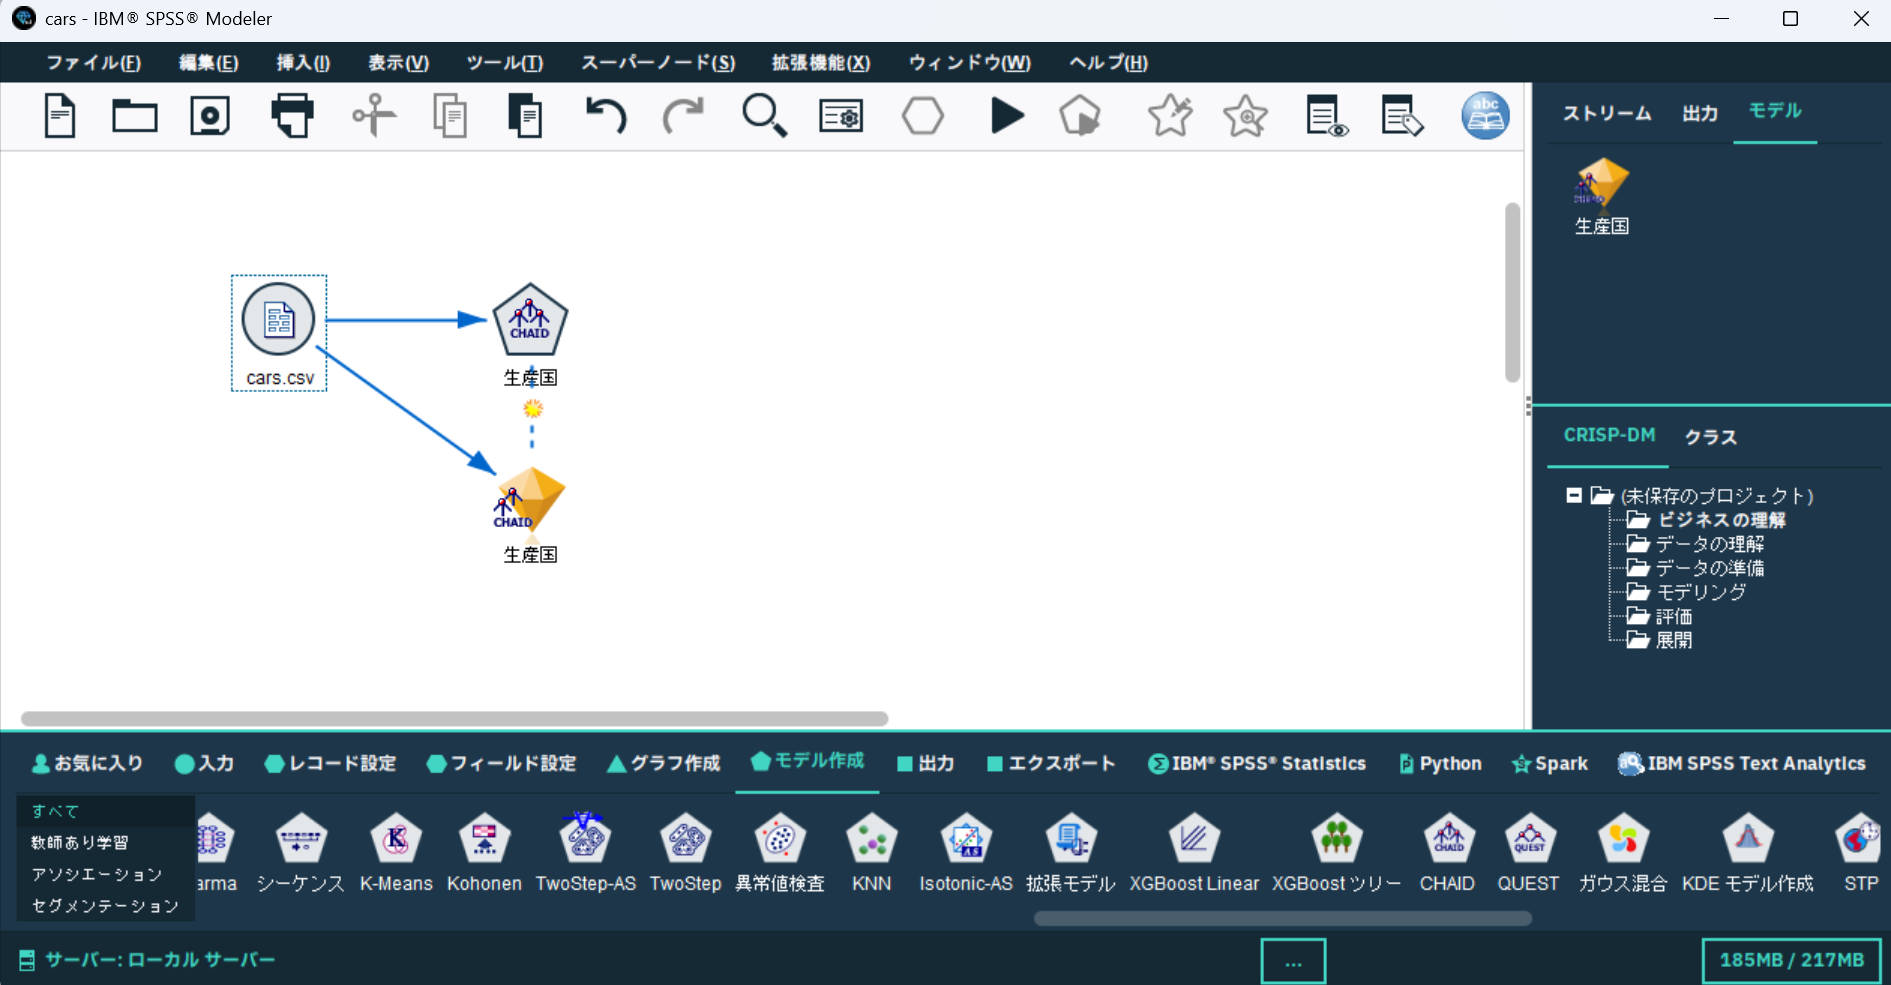Switch to the 出力 panel tab
The height and width of the screenshot is (985, 1891).
(x=1699, y=113)
